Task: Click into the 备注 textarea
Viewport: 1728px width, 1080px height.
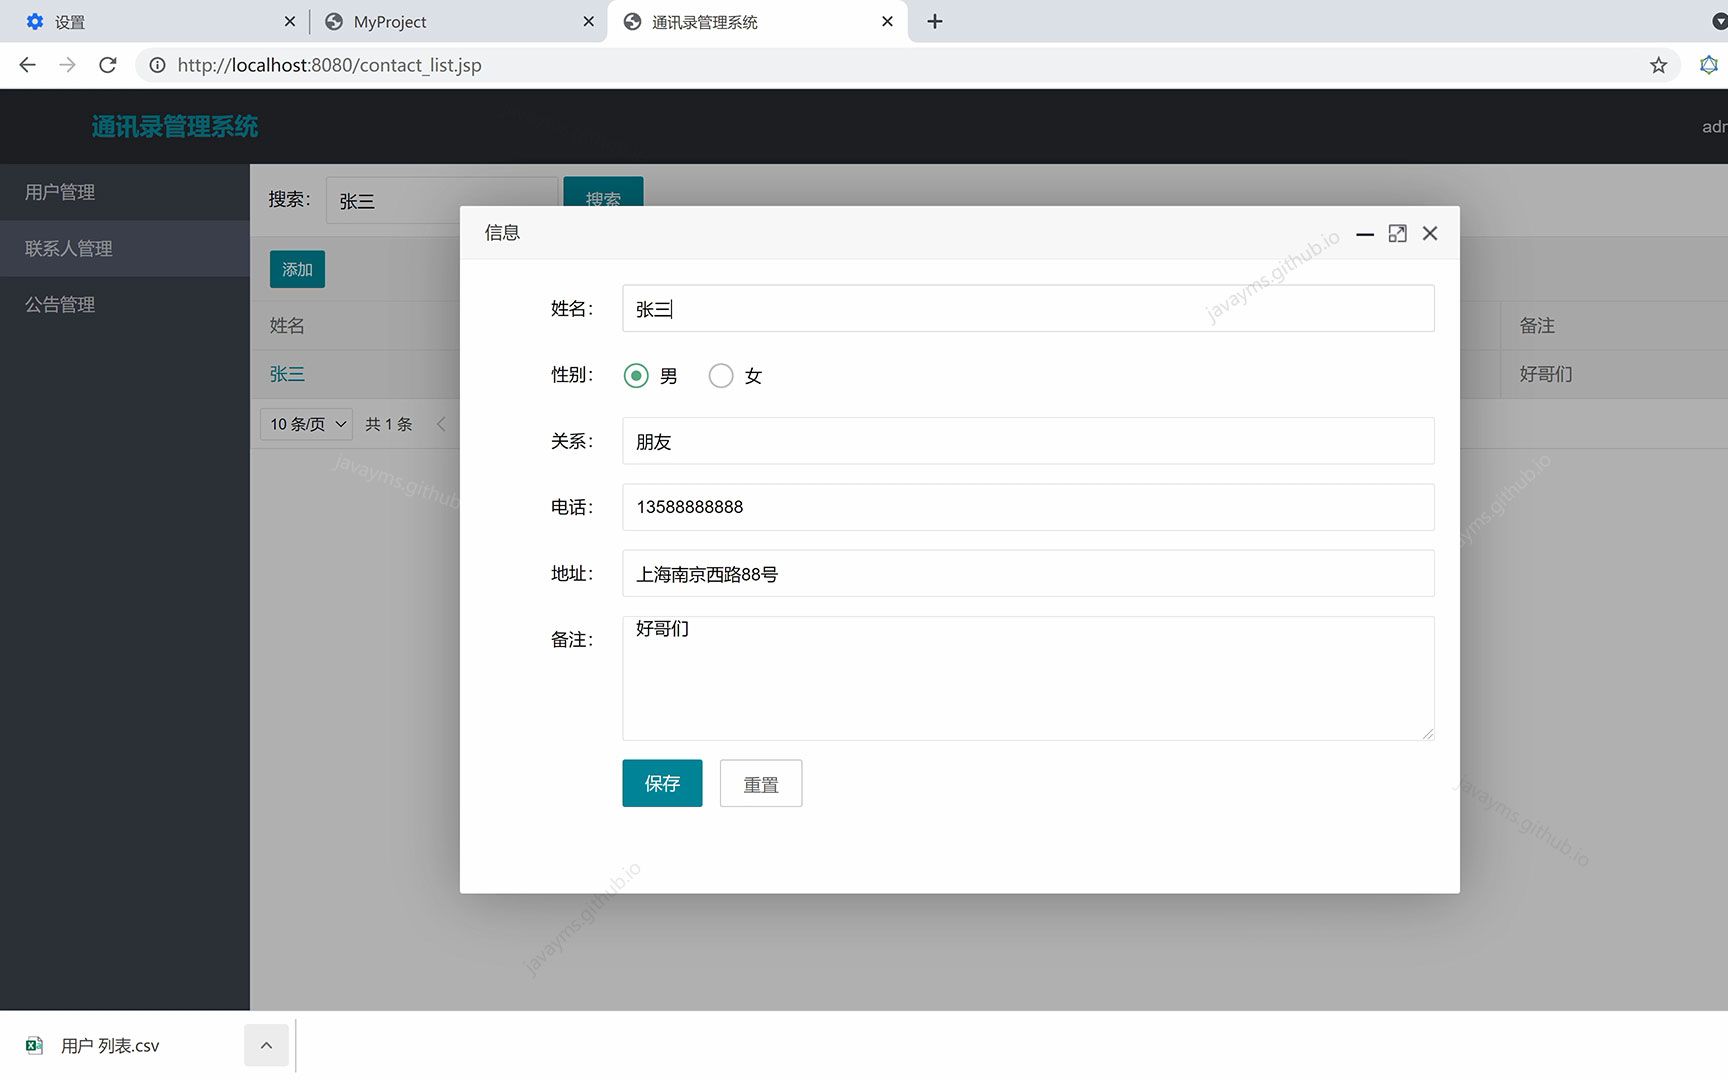Action: coord(1028,678)
